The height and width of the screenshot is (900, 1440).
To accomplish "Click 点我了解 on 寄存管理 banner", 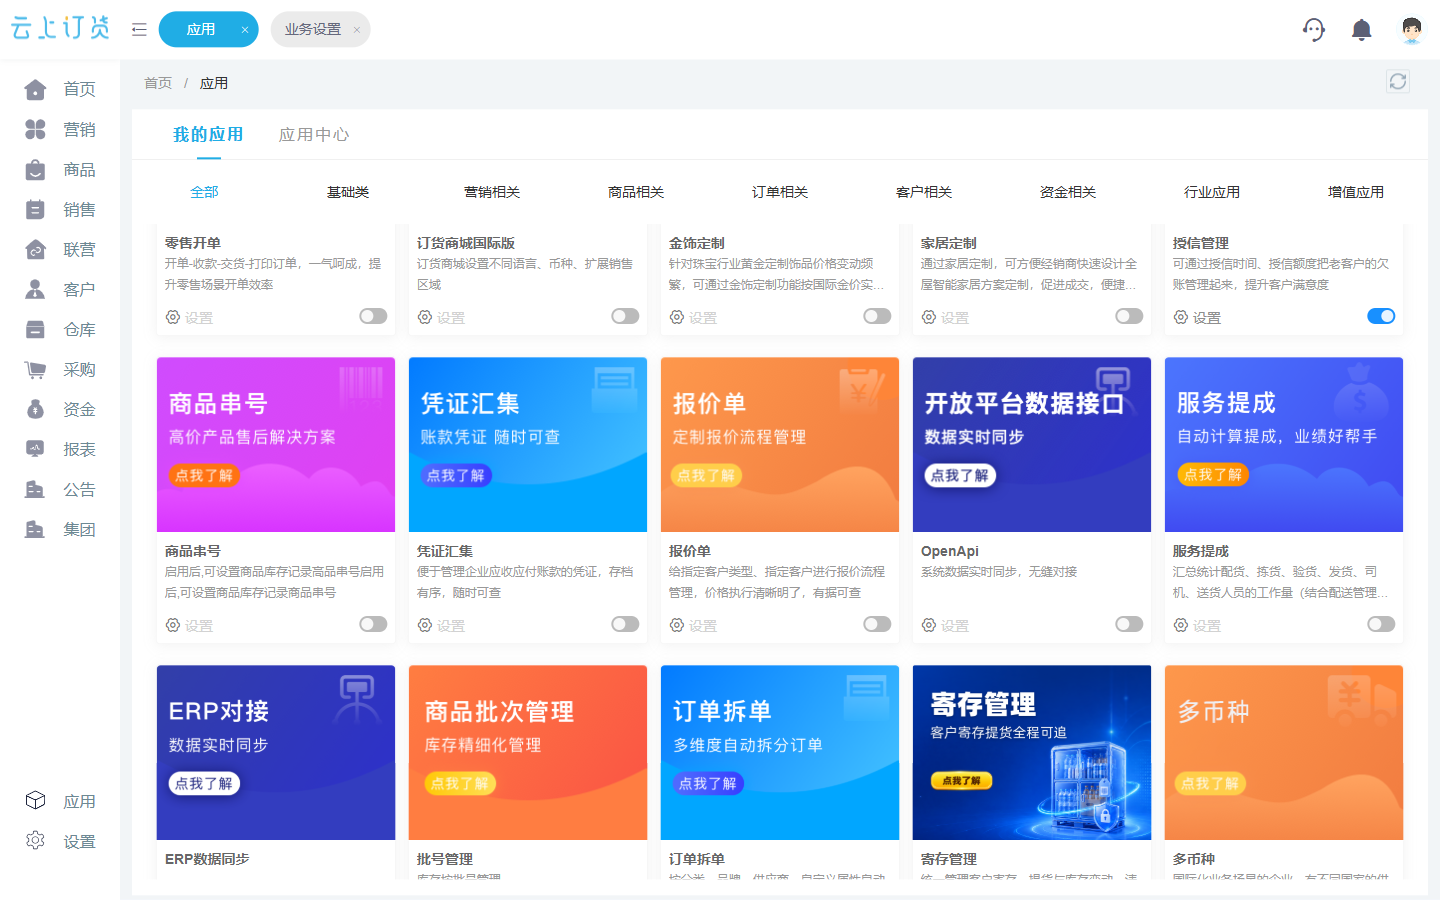I will pos(962,780).
